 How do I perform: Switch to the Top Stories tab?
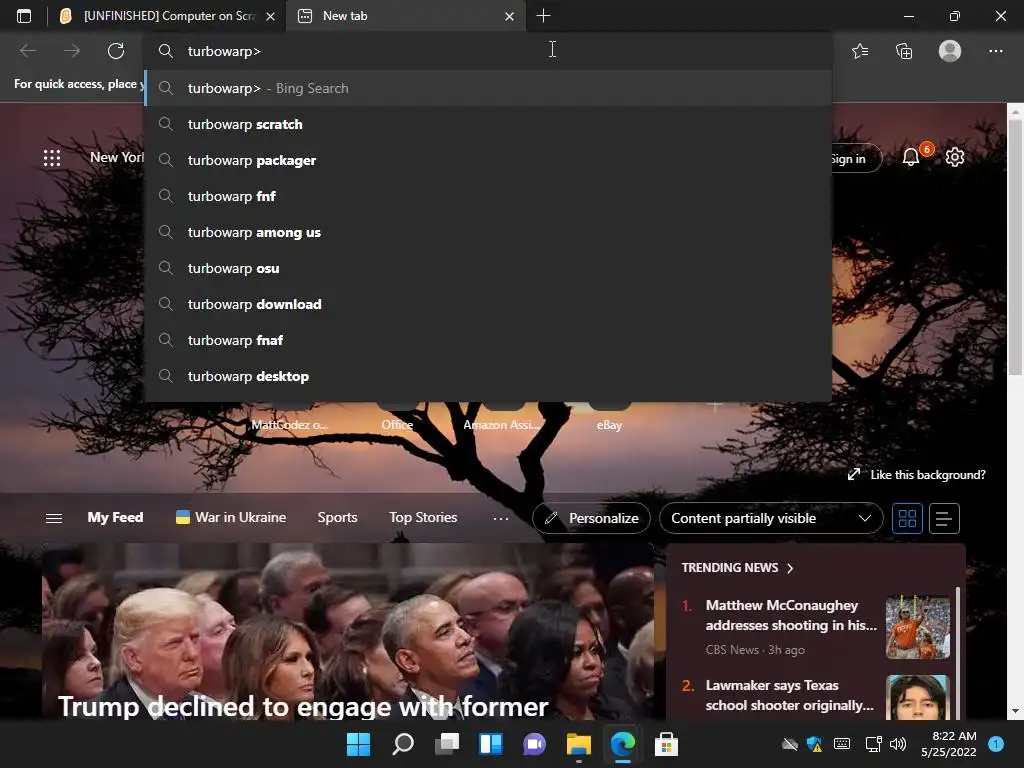423,517
